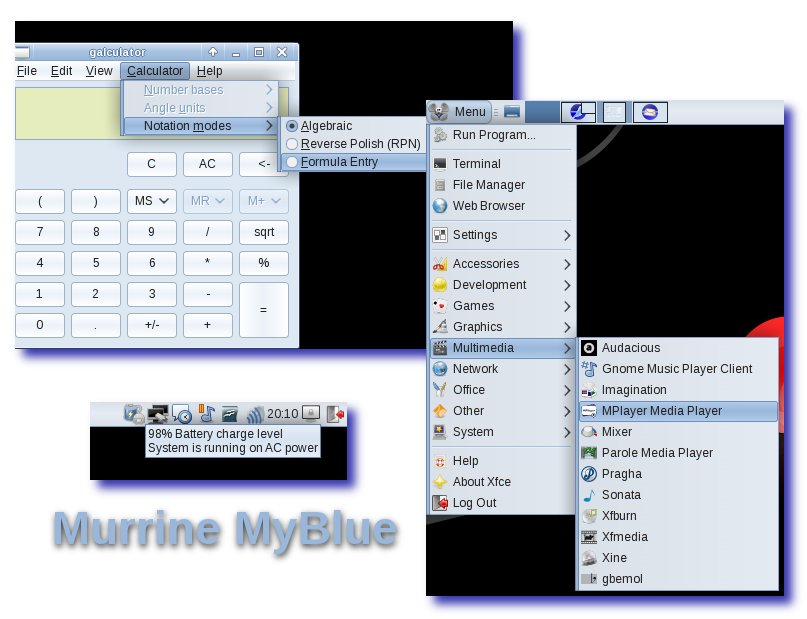Expand the Settings submenu
This screenshot has height=619, width=807.
coord(502,235)
